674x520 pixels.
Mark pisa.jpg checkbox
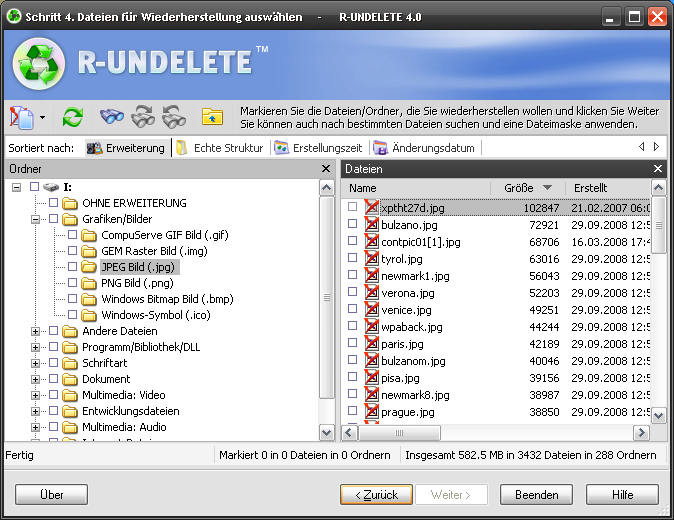click(352, 376)
